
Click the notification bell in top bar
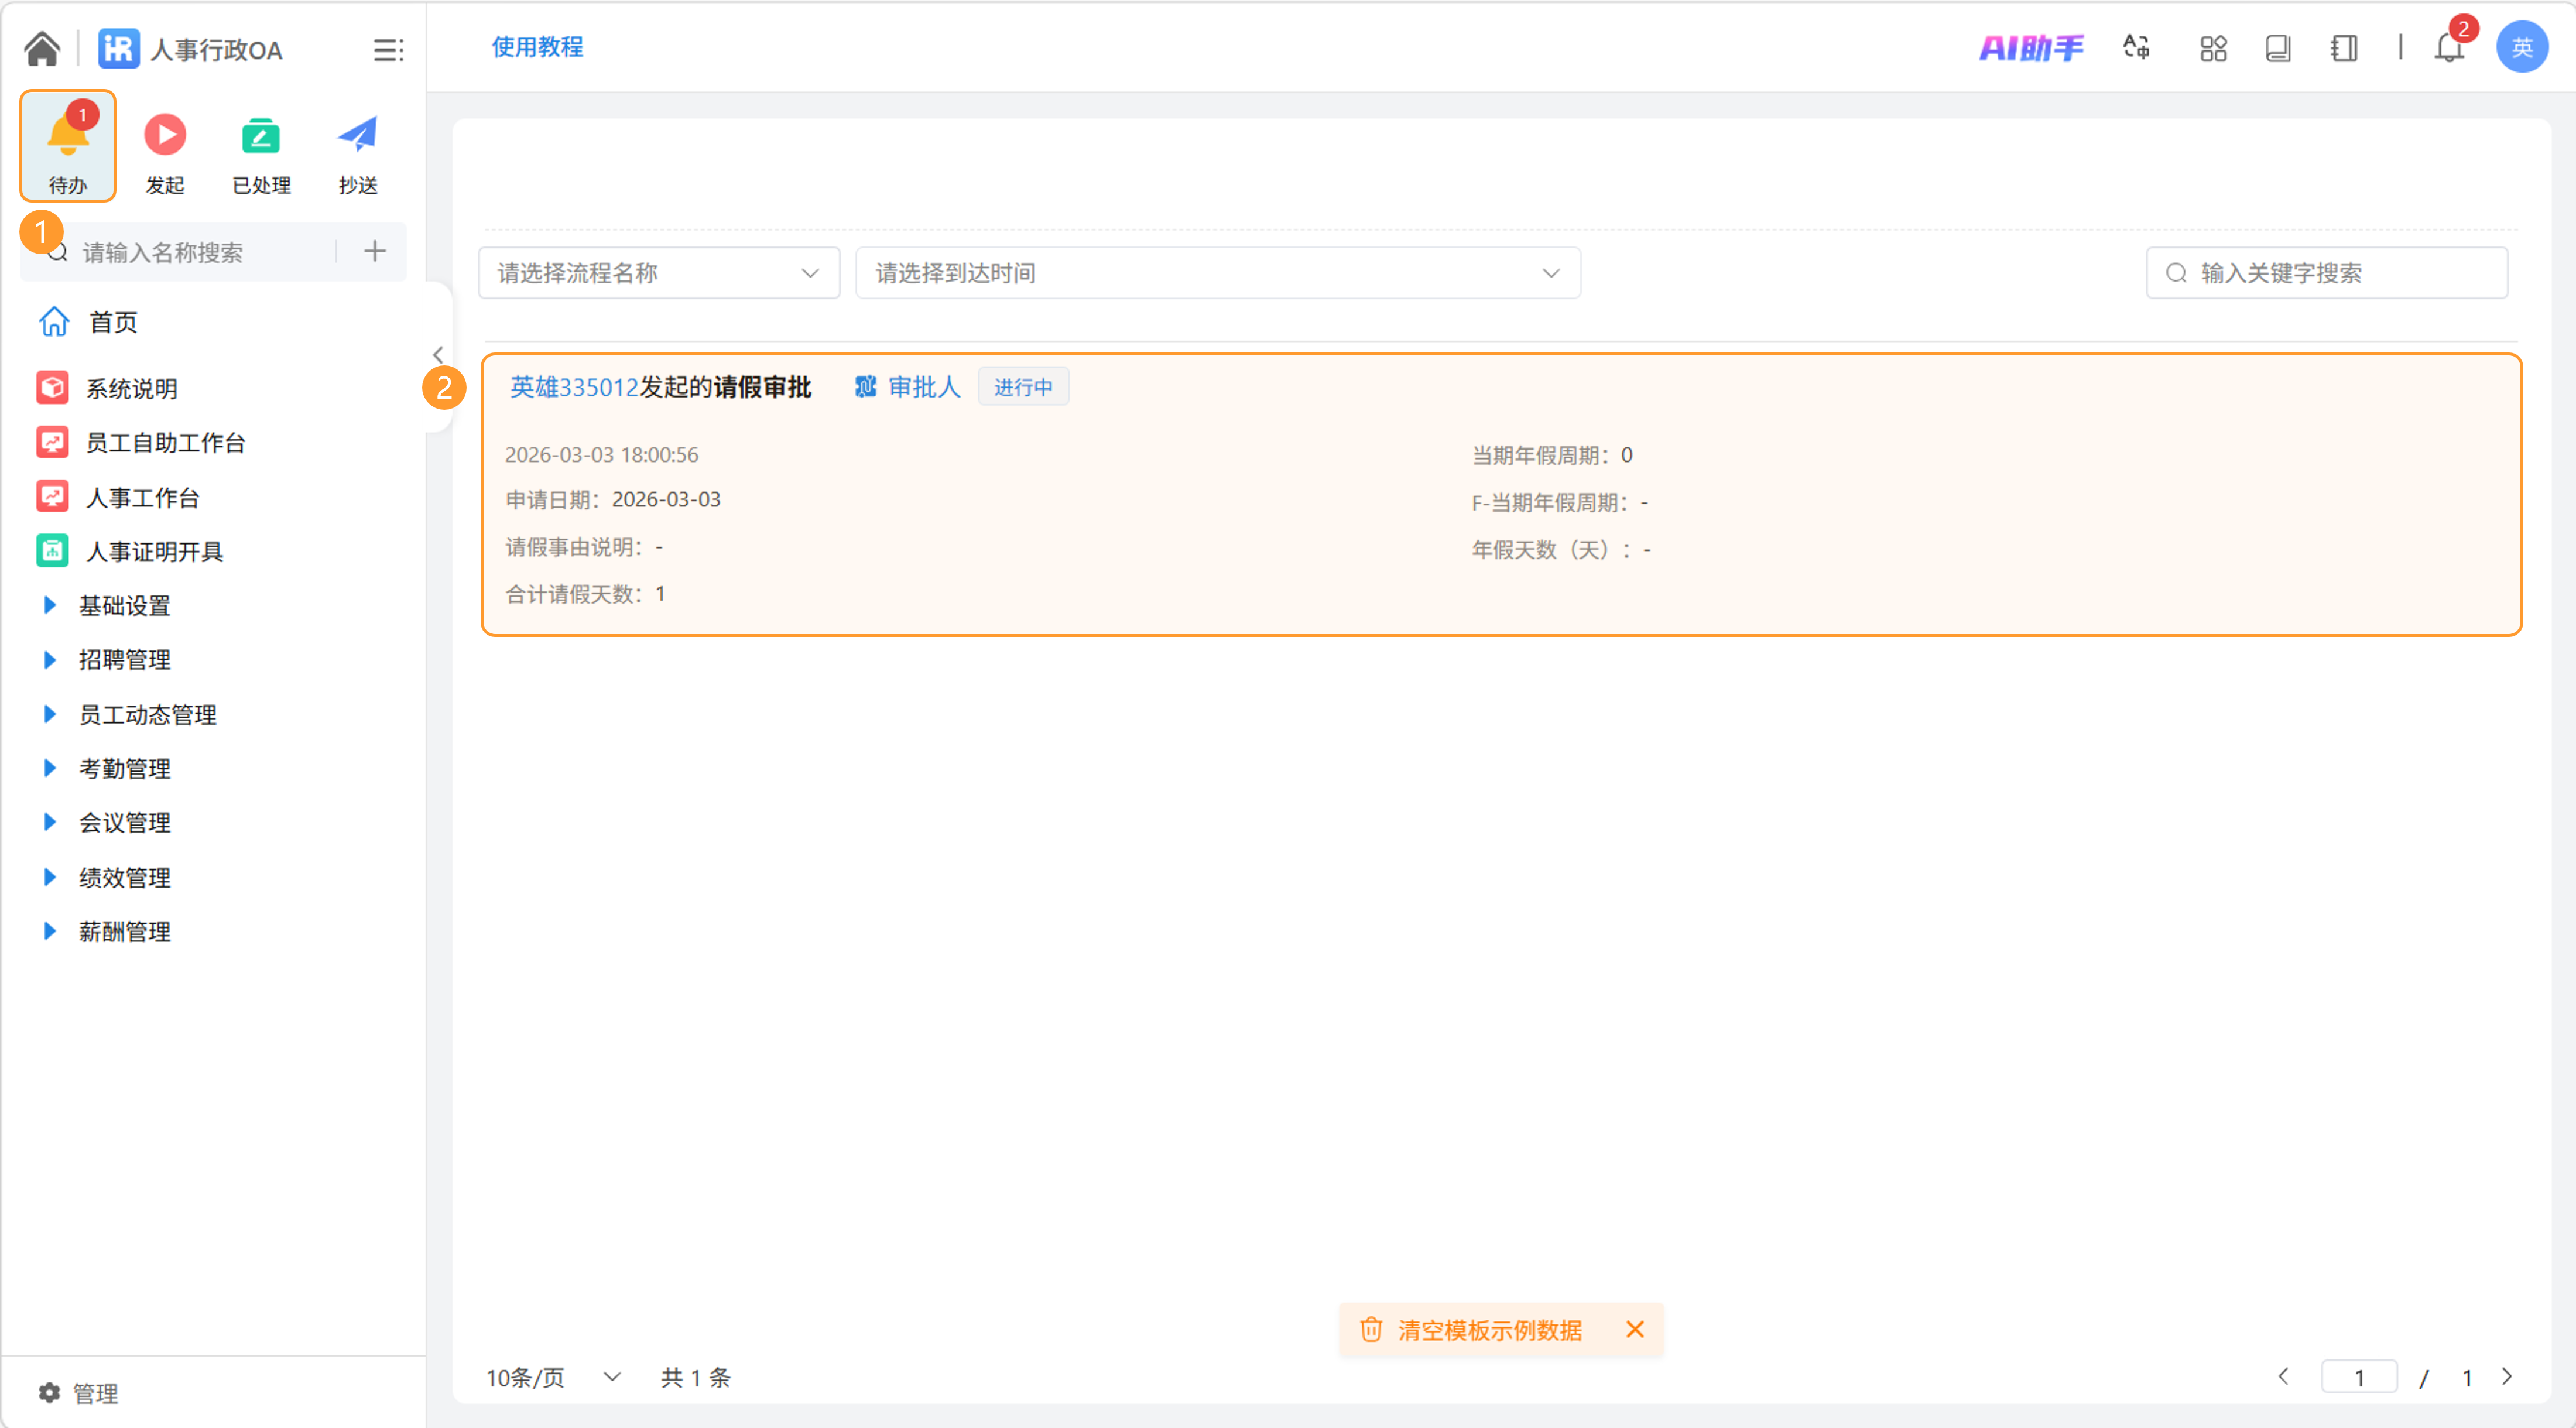(2448, 47)
